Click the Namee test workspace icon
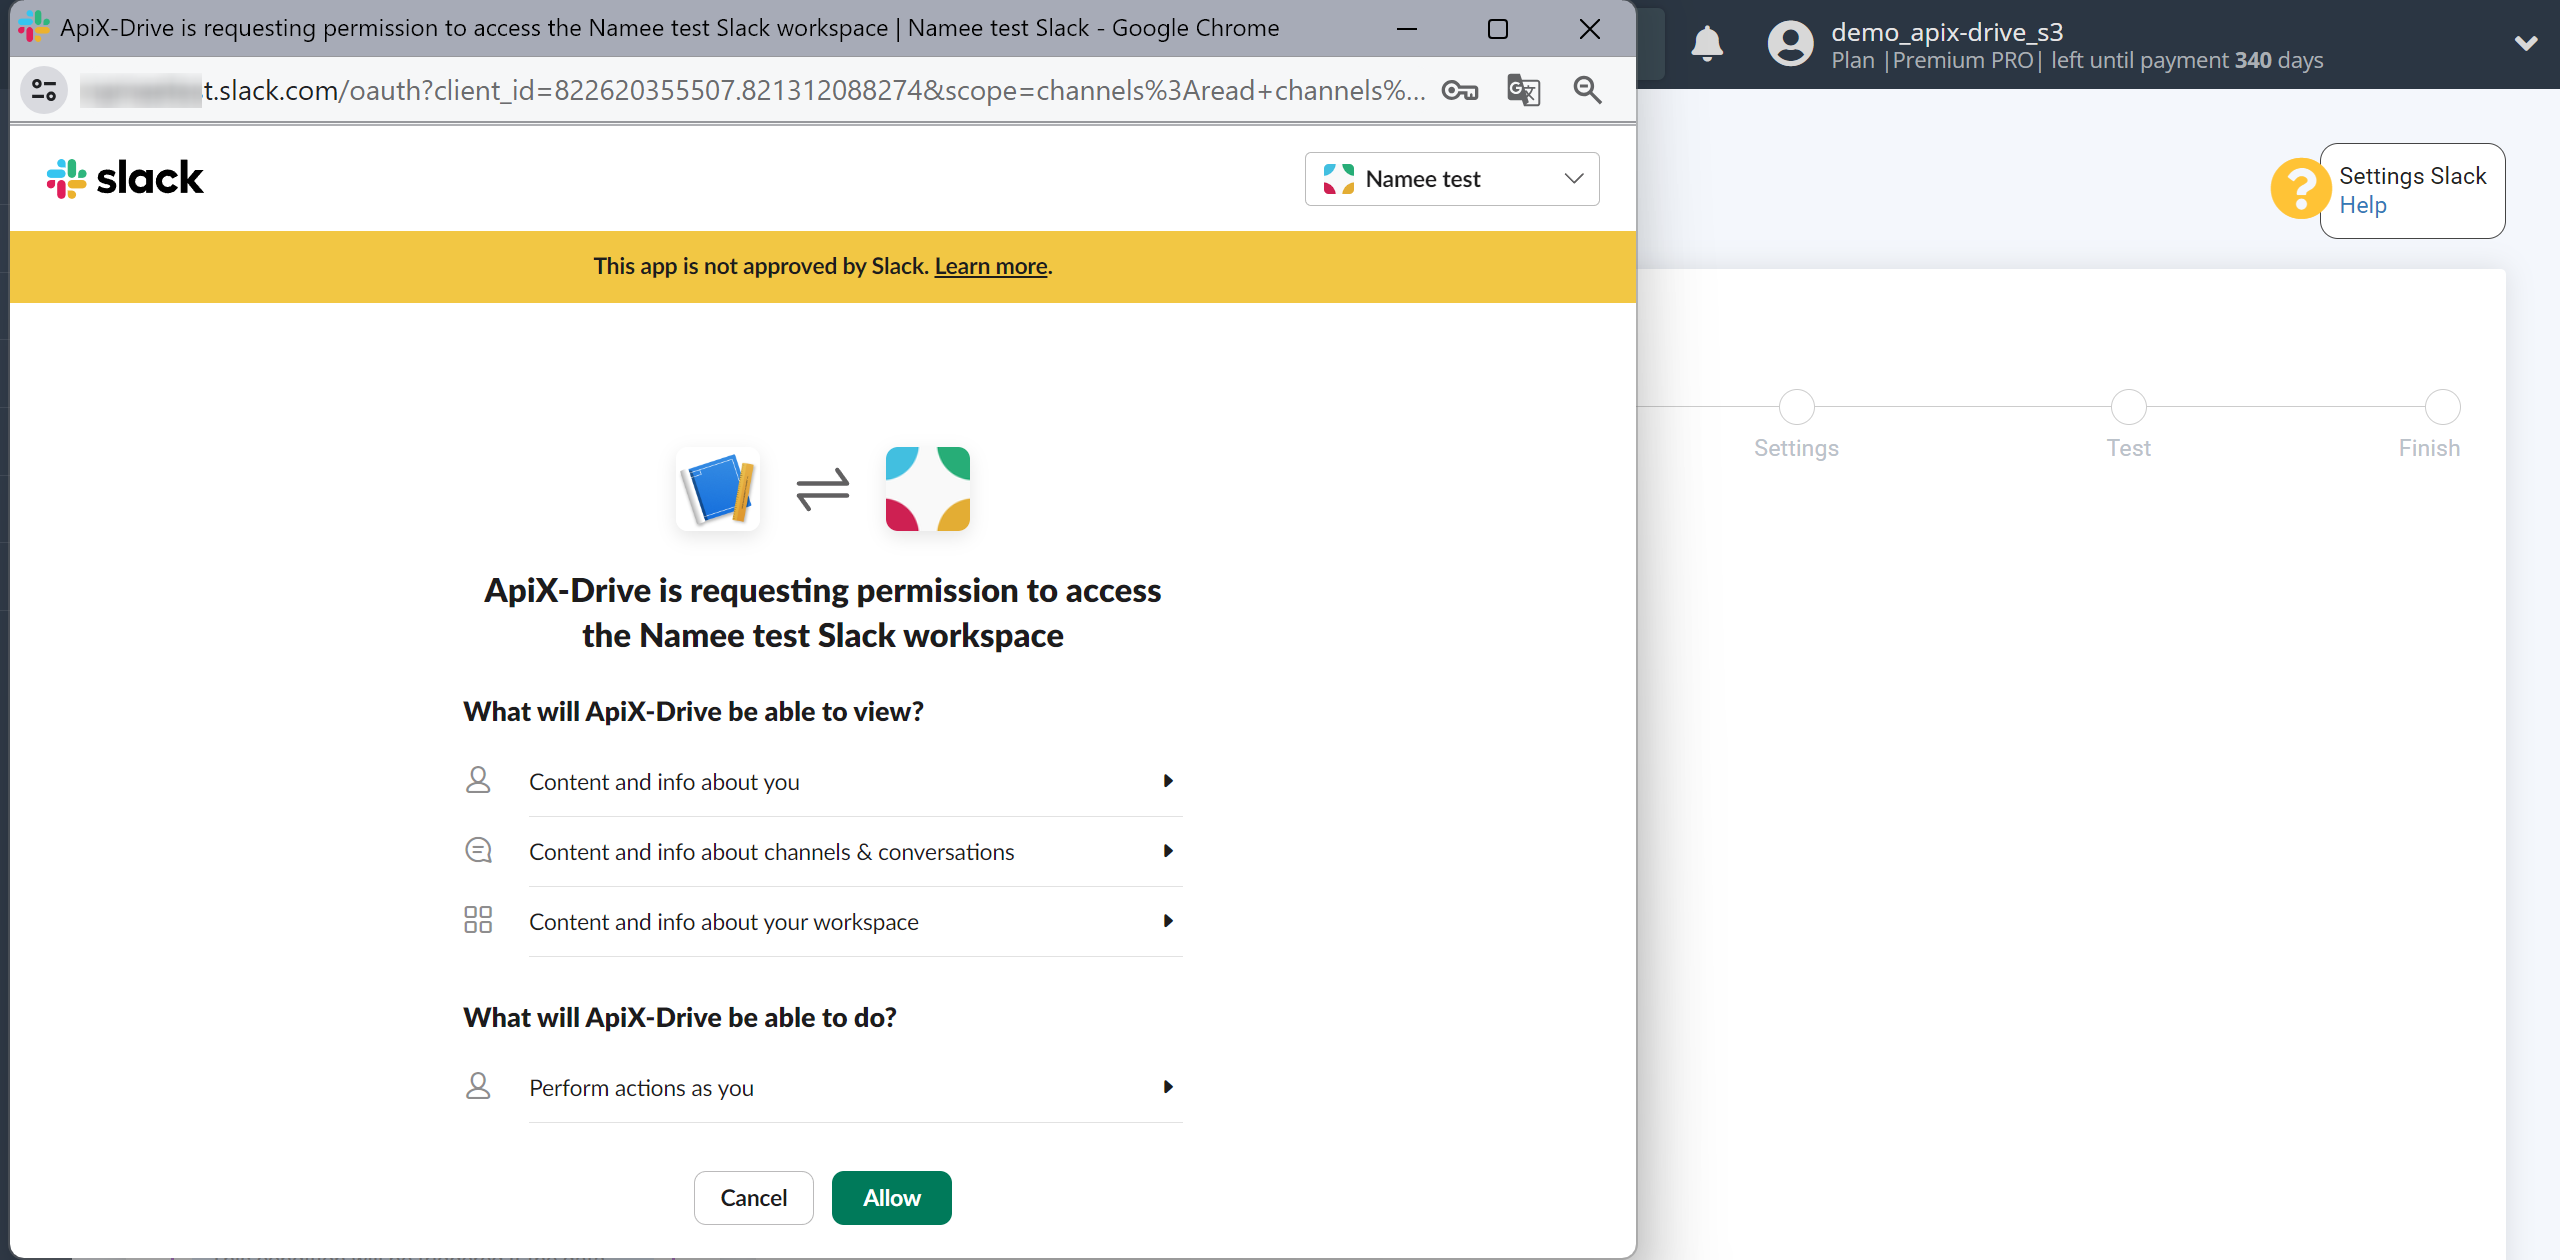The width and height of the screenshot is (2560, 1260). coord(1339,178)
